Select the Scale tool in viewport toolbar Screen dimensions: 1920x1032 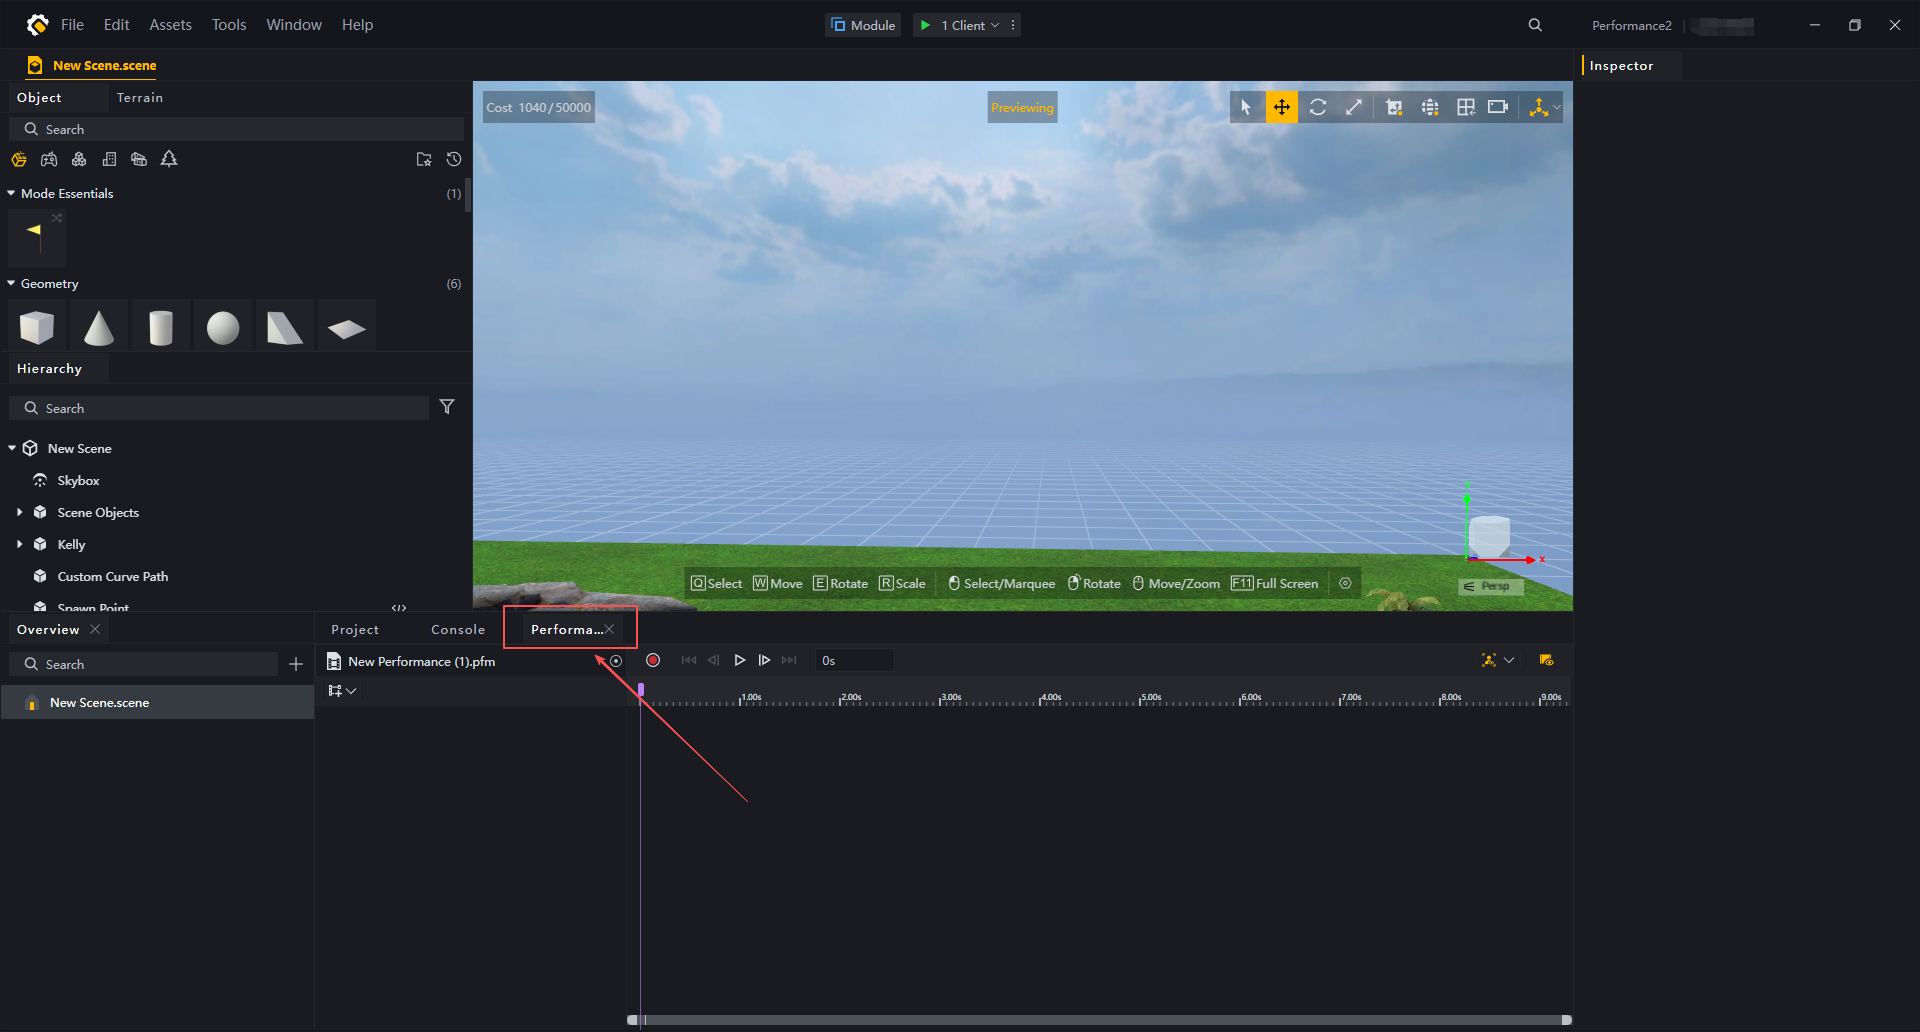click(1353, 107)
